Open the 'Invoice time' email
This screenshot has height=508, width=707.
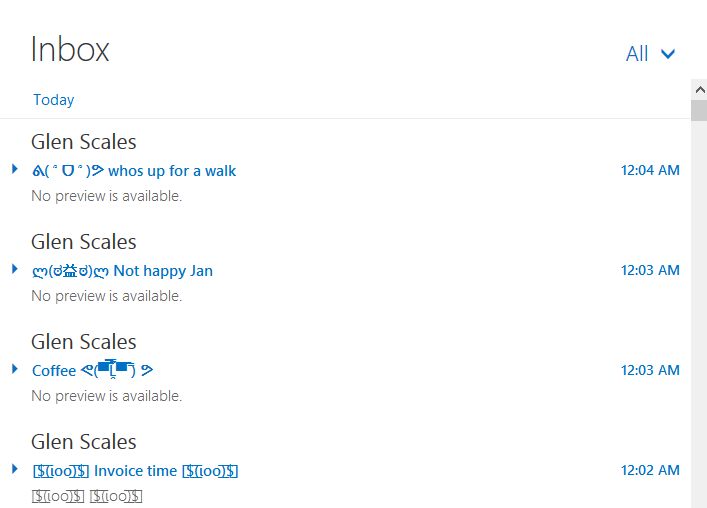[x=136, y=471]
